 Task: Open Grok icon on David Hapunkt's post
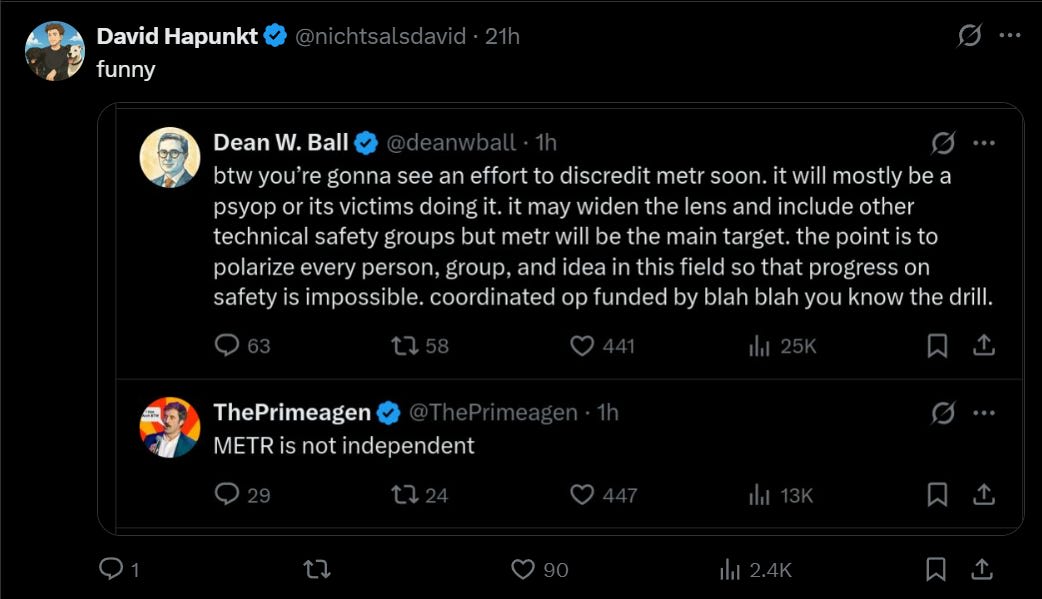(969, 35)
